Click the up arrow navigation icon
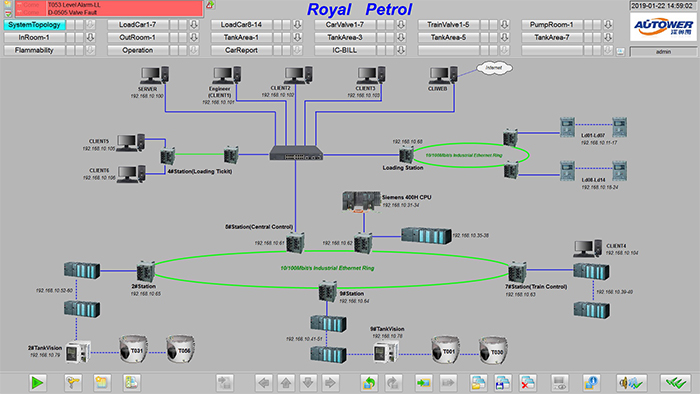The image size is (700, 394). [x=286, y=382]
